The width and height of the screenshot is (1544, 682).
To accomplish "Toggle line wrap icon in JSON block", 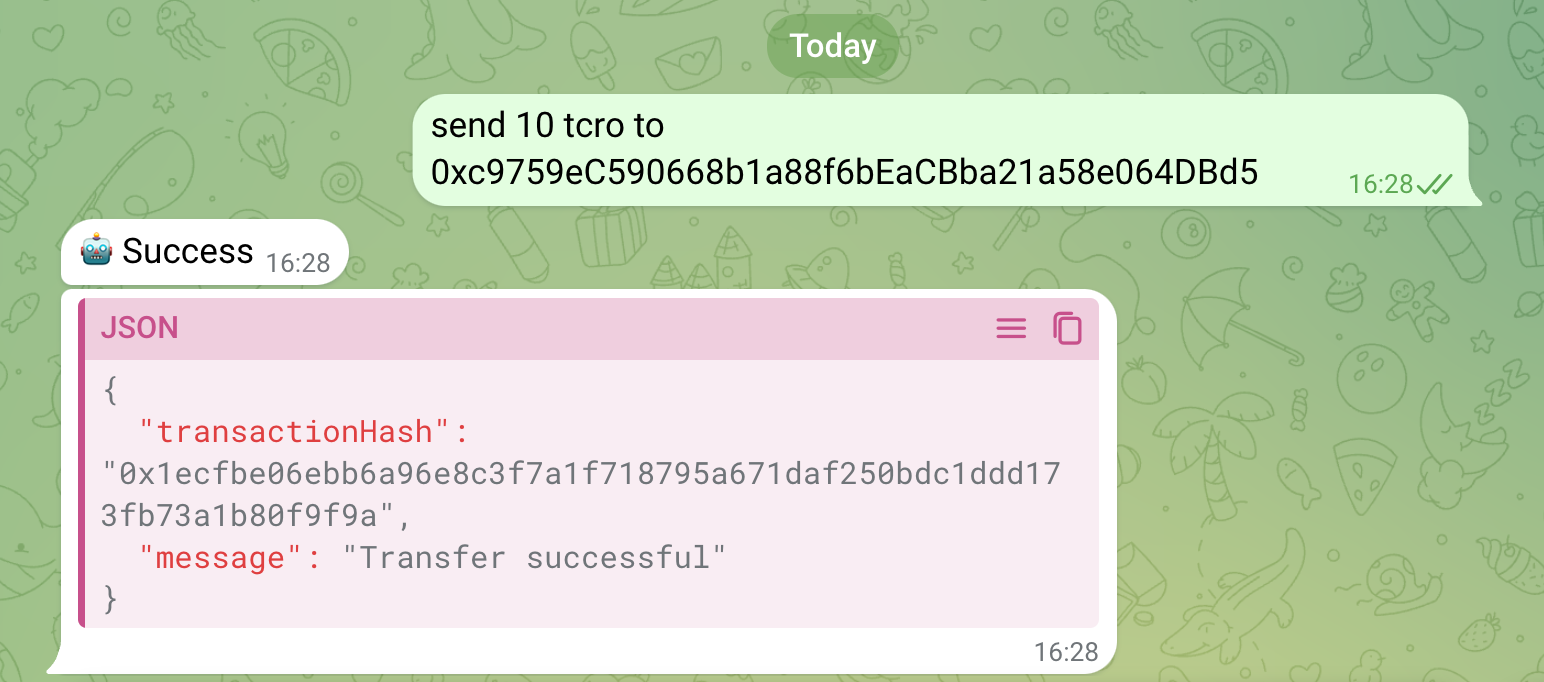I will 1011,328.
